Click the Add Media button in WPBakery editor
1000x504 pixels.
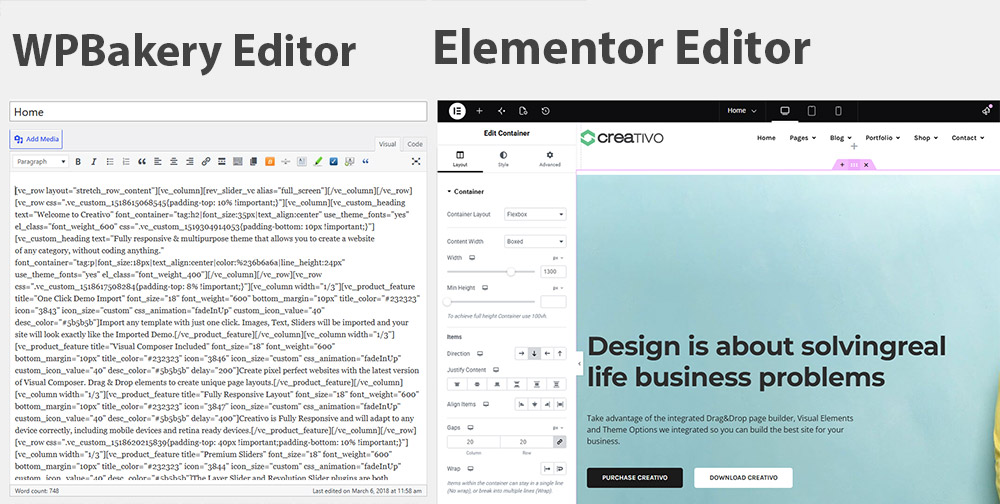coord(36,139)
